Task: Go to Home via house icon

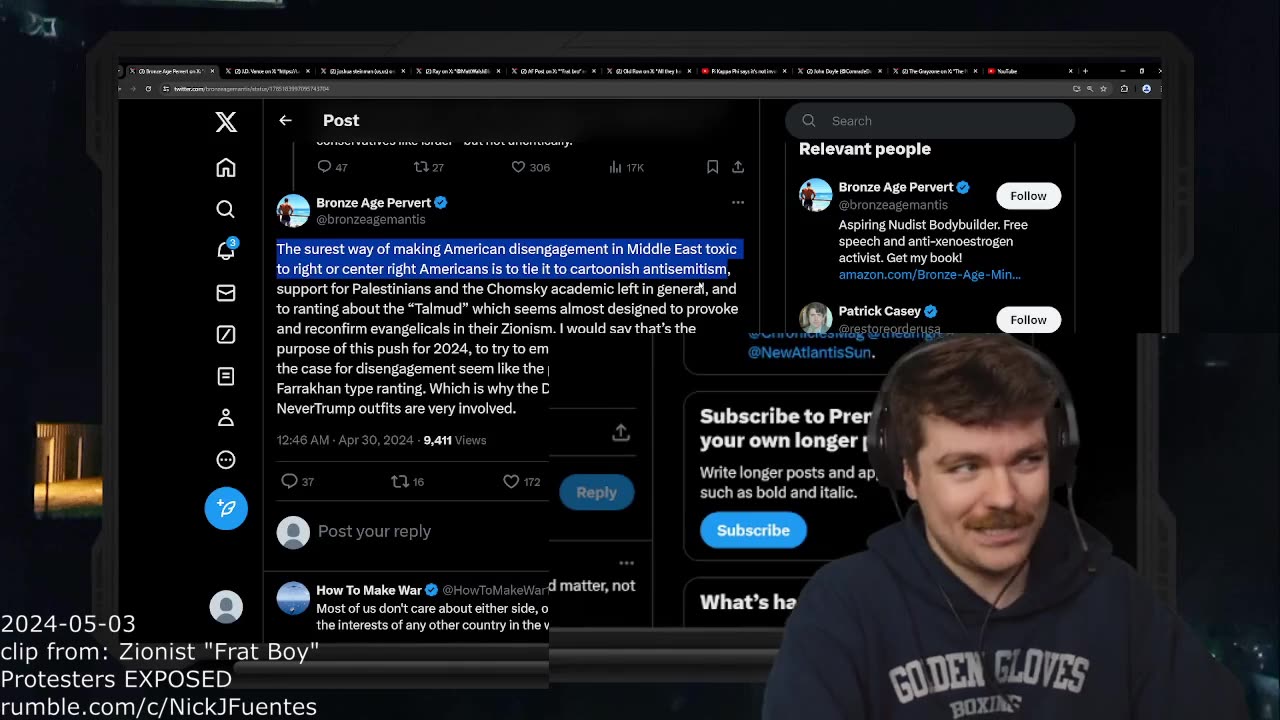Action: point(226,167)
